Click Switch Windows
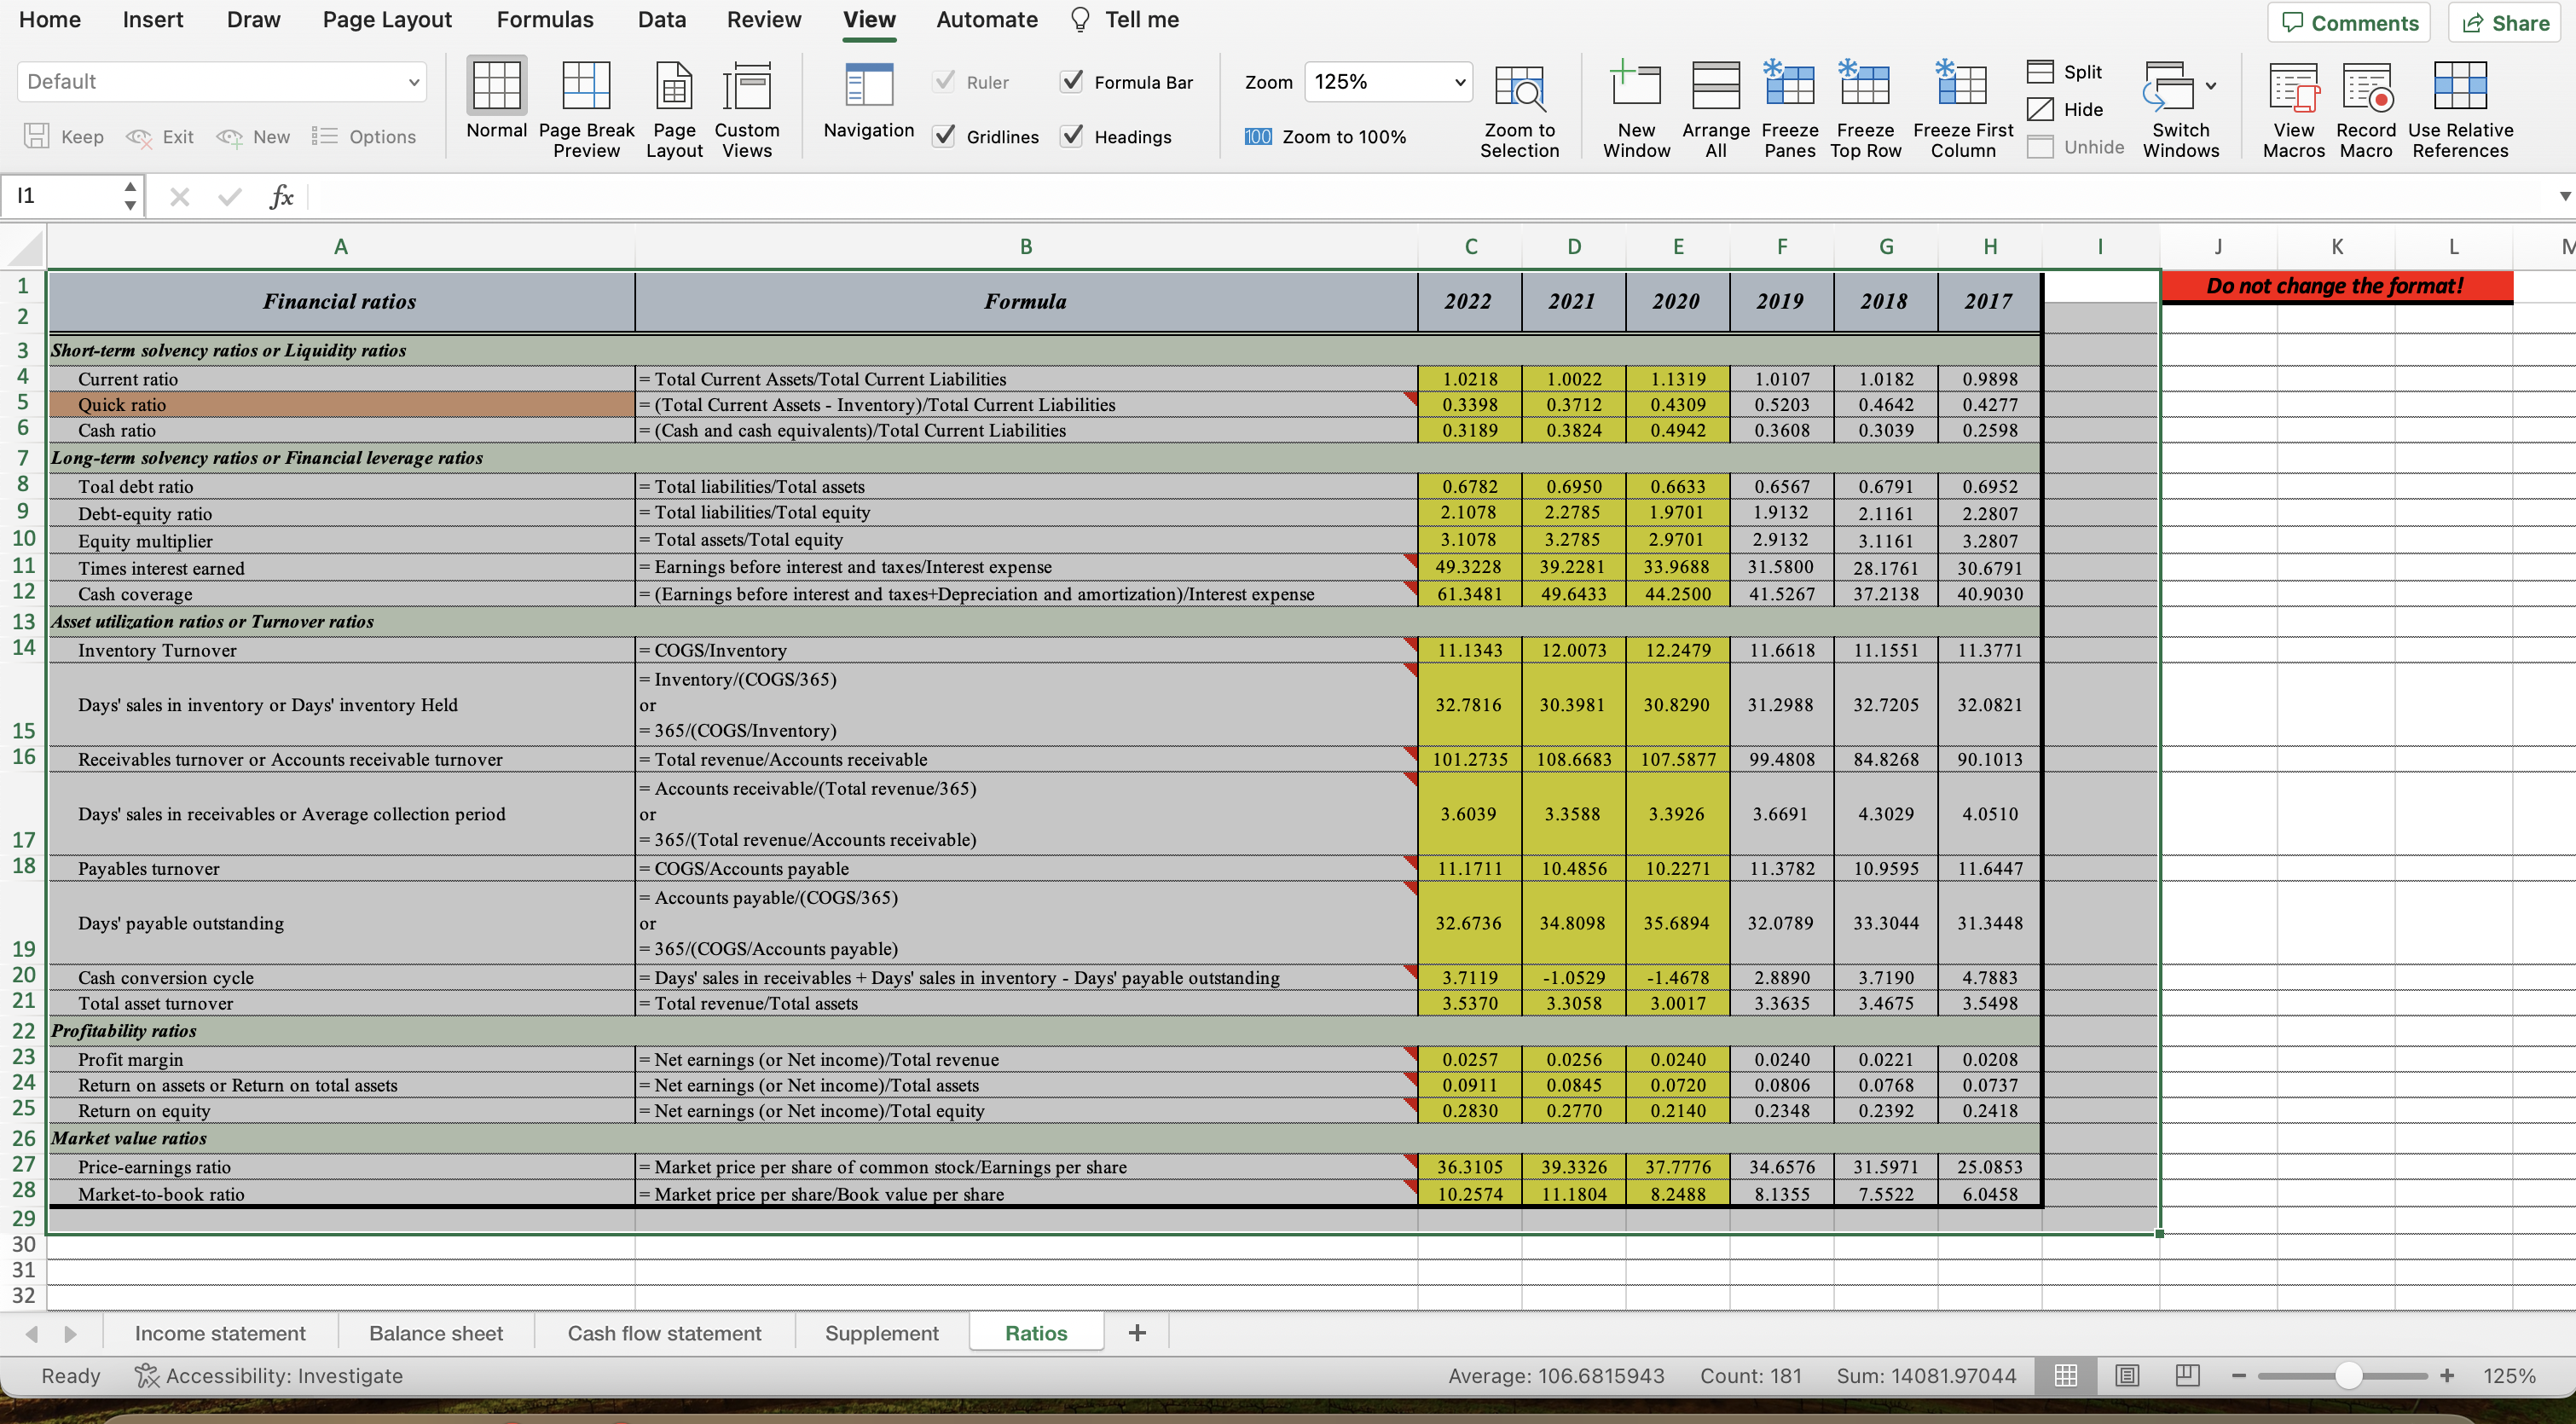This screenshot has height=1424, width=2576. tap(2180, 109)
